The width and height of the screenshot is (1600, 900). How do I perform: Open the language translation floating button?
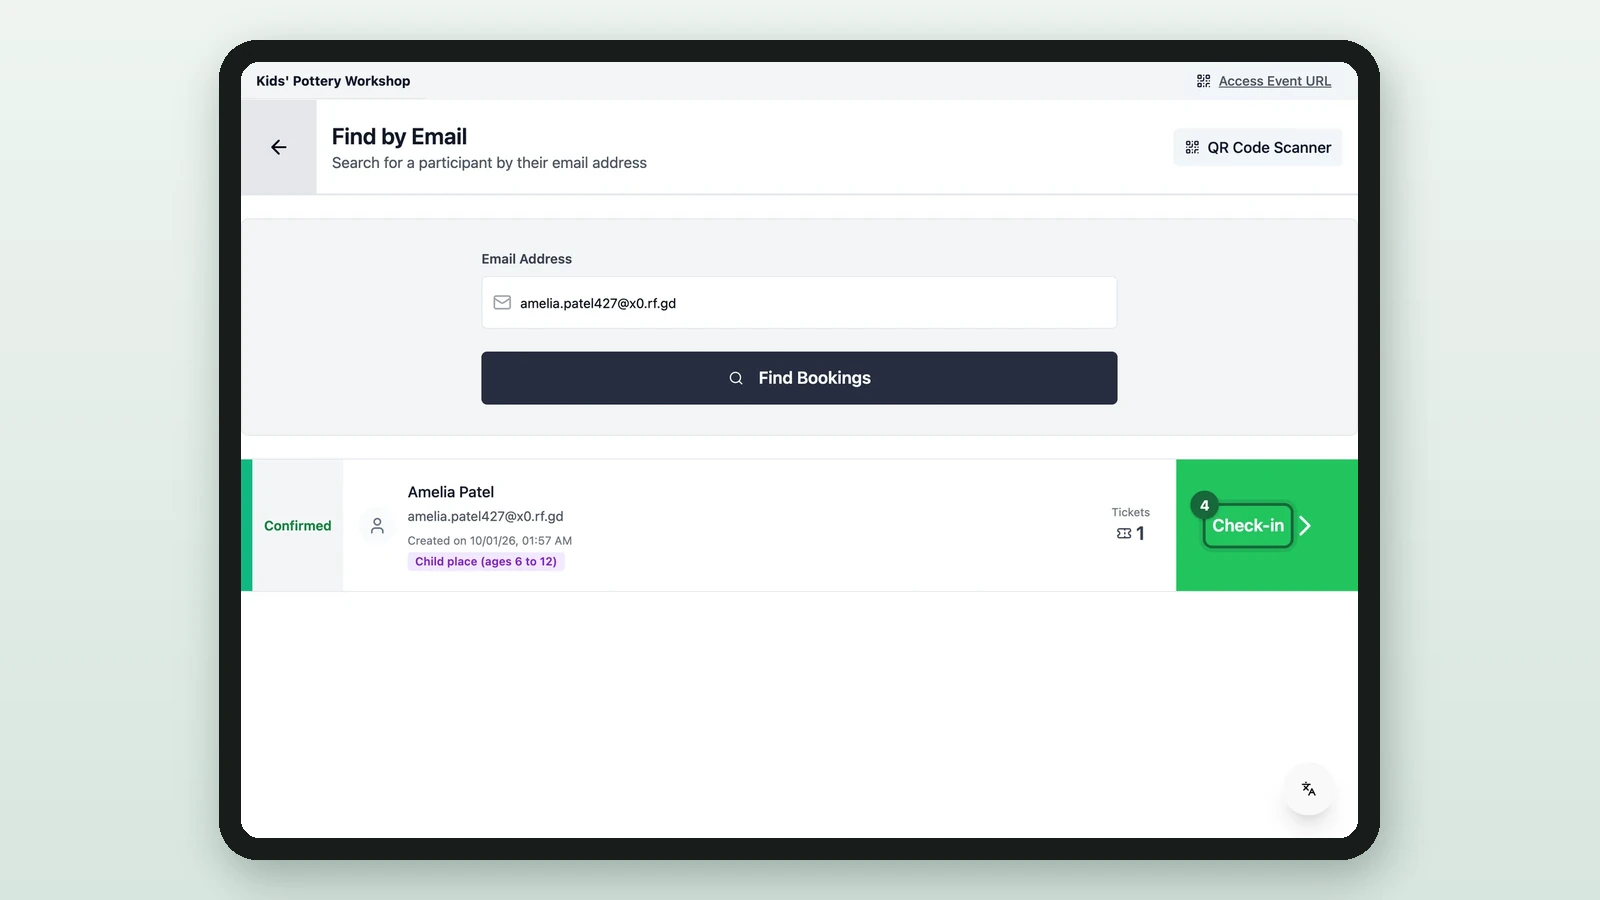point(1308,789)
